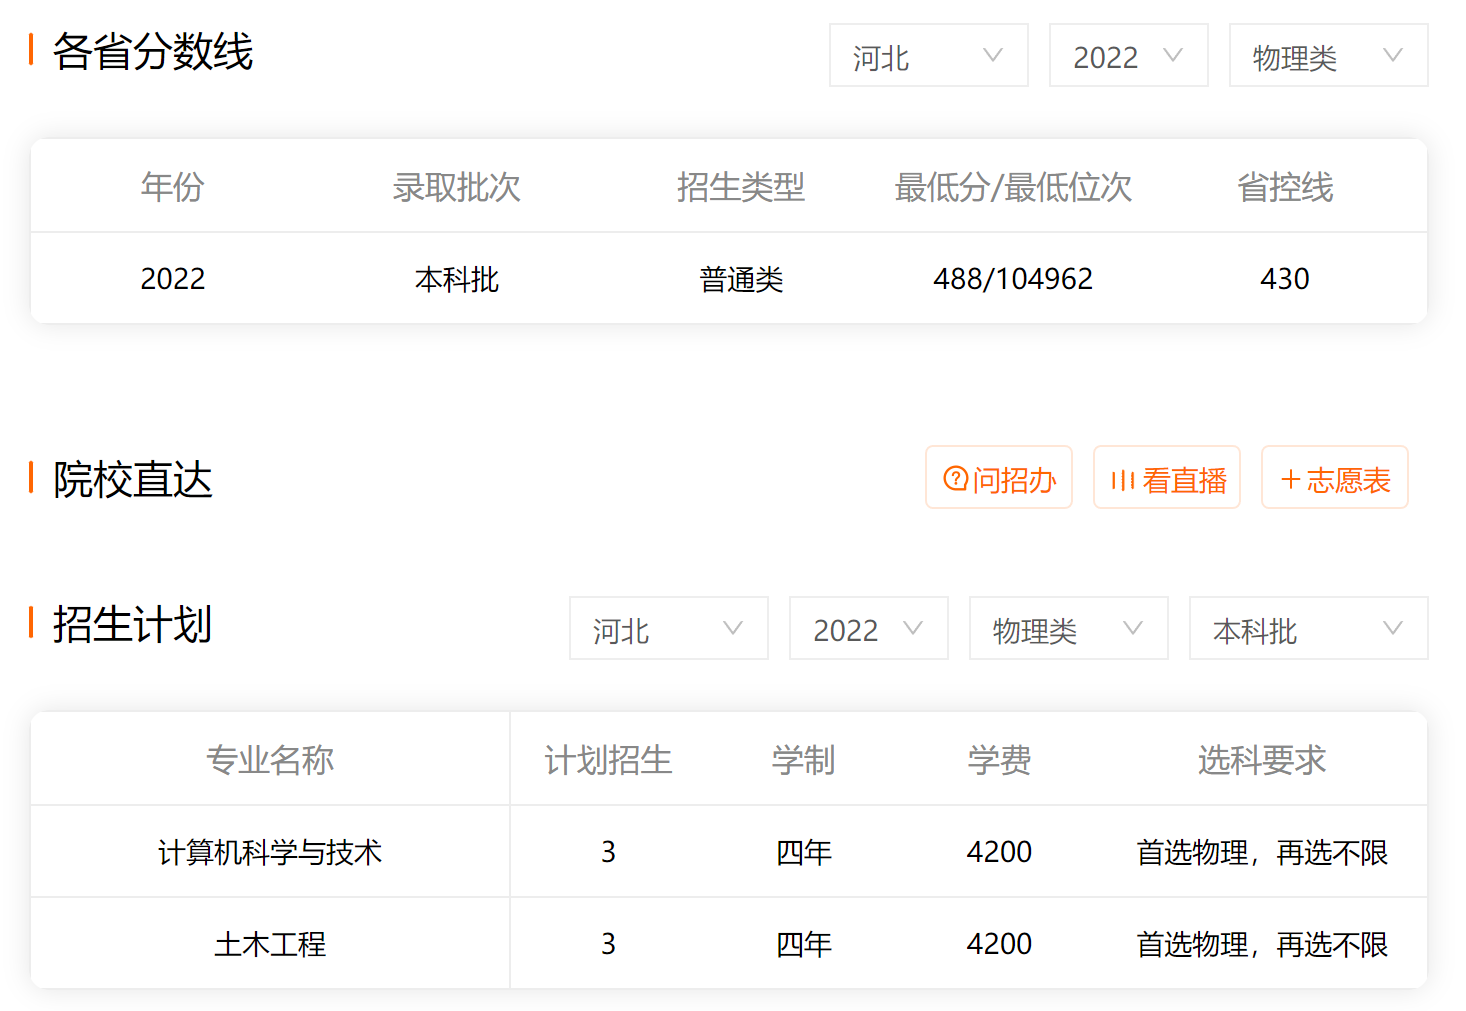Expand the 本科批 batch dropdown
This screenshot has height=1011, width=1466.
[1308, 629]
